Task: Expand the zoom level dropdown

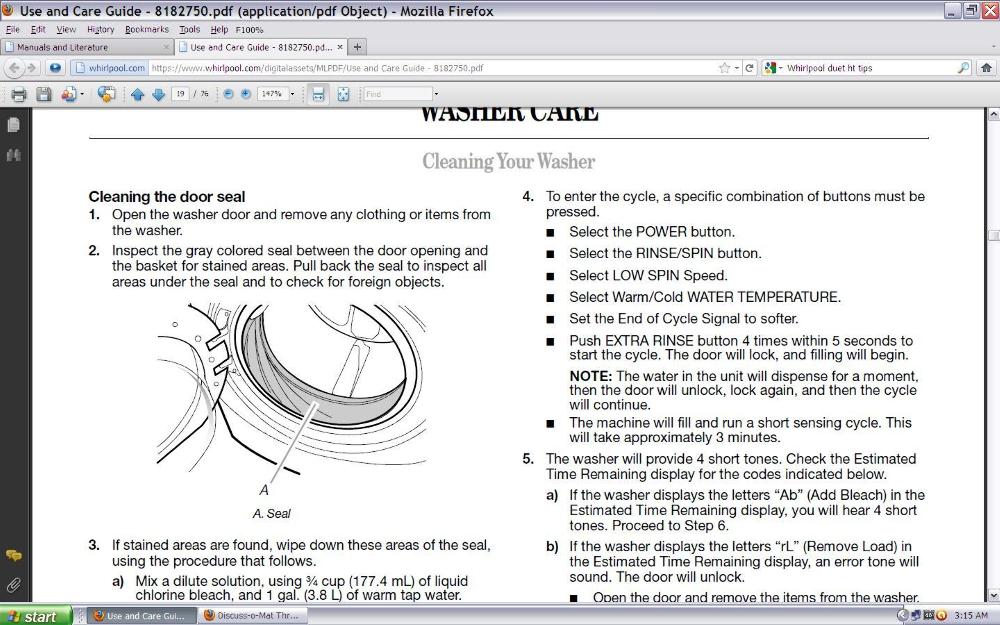Action: [x=293, y=94]
